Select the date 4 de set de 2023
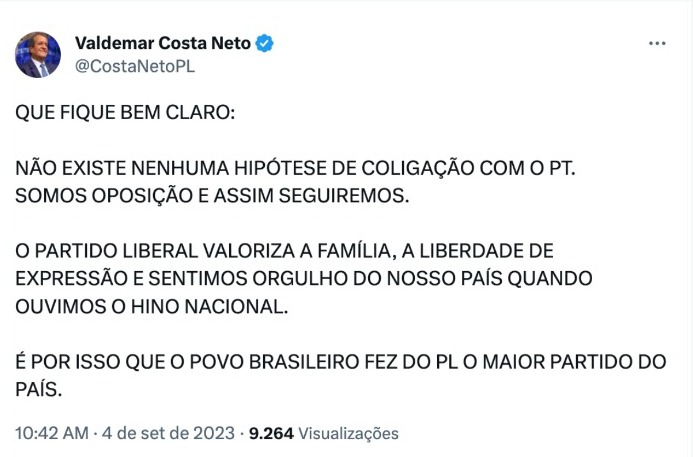 168,433
